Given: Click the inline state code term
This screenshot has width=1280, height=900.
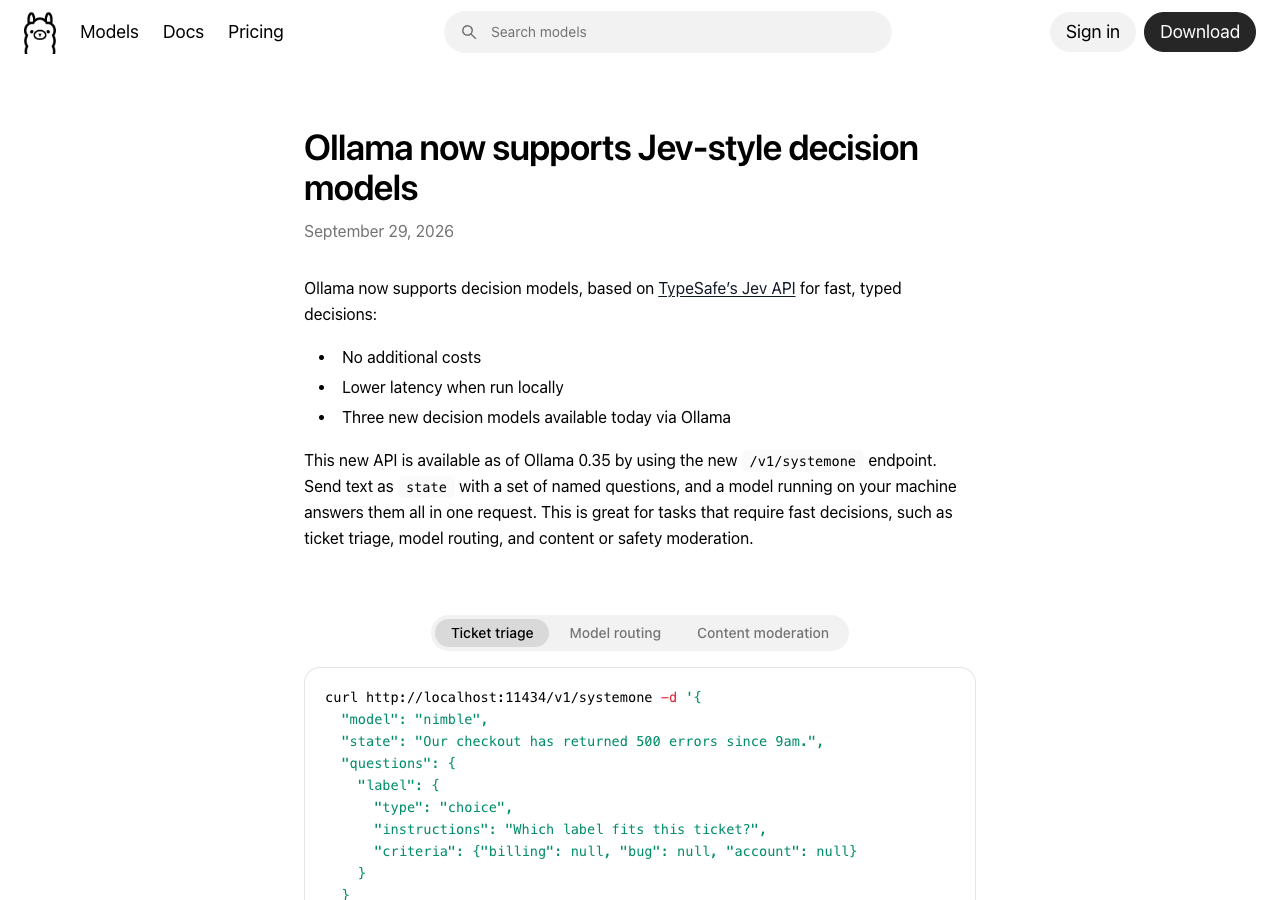Looking at the screenshot, I should [x=426, y=487].
